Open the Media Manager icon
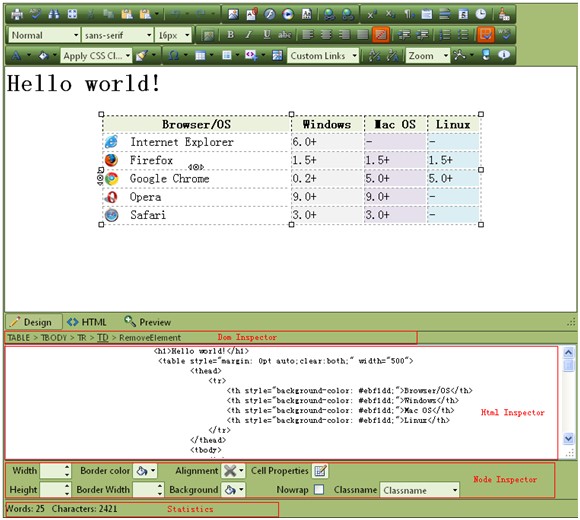 pyautogui.click(x=288, y=14)
